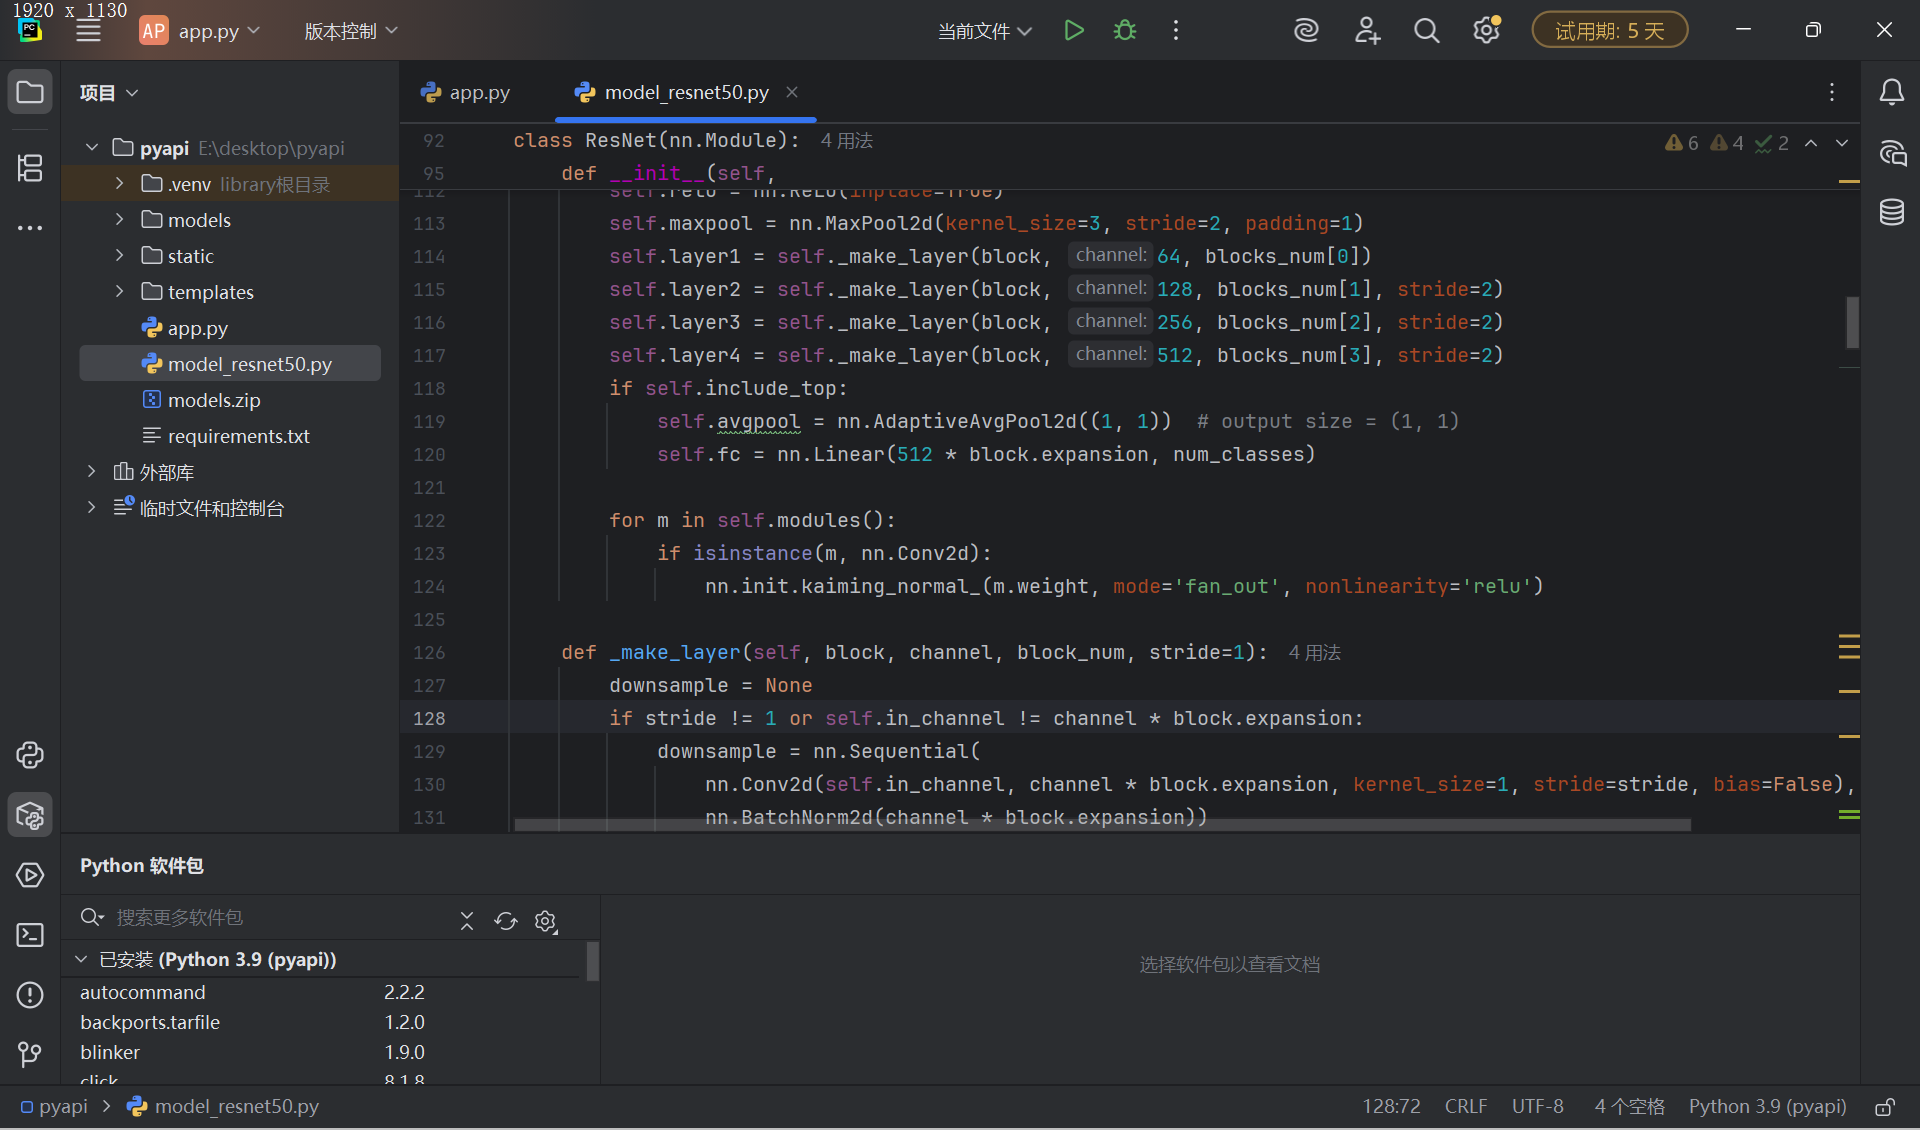1920x1130 pixels.
Task: Open the version control menu
Action: [350, 31]
